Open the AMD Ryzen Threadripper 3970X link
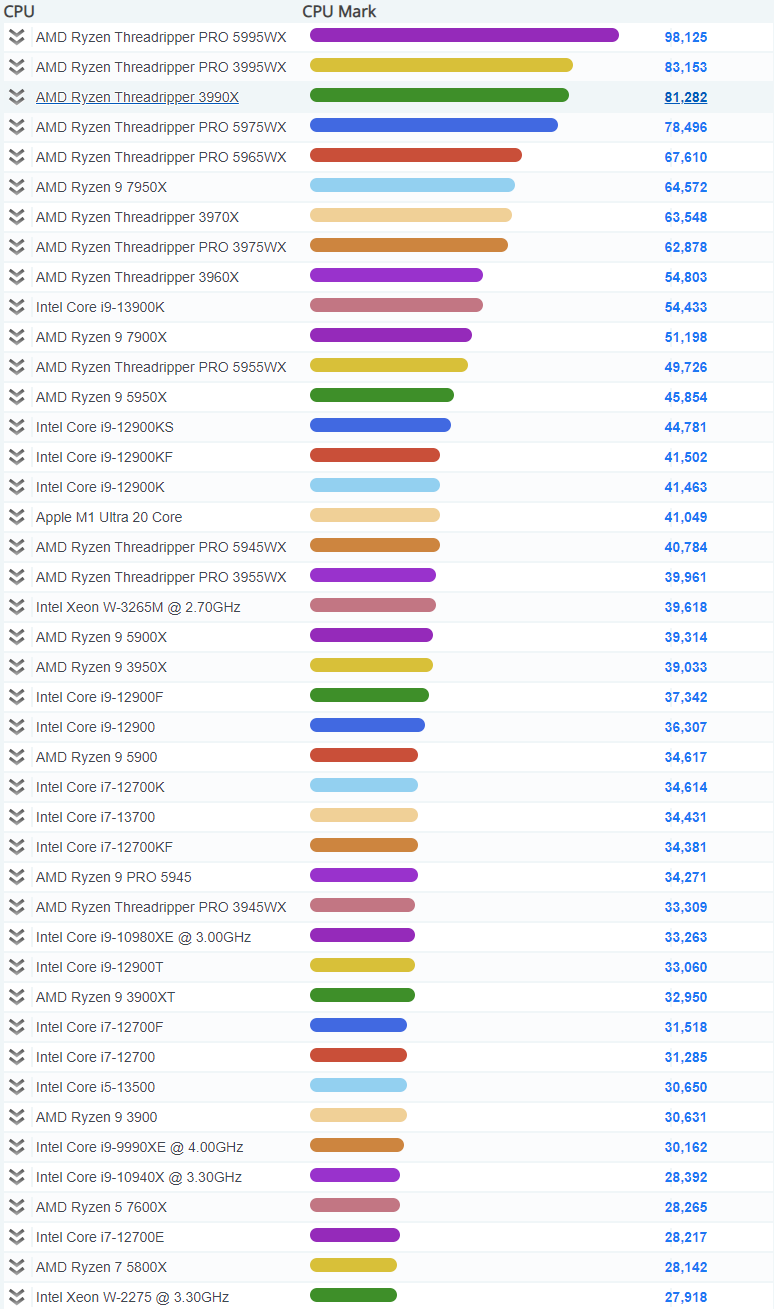 pos(137,217)
